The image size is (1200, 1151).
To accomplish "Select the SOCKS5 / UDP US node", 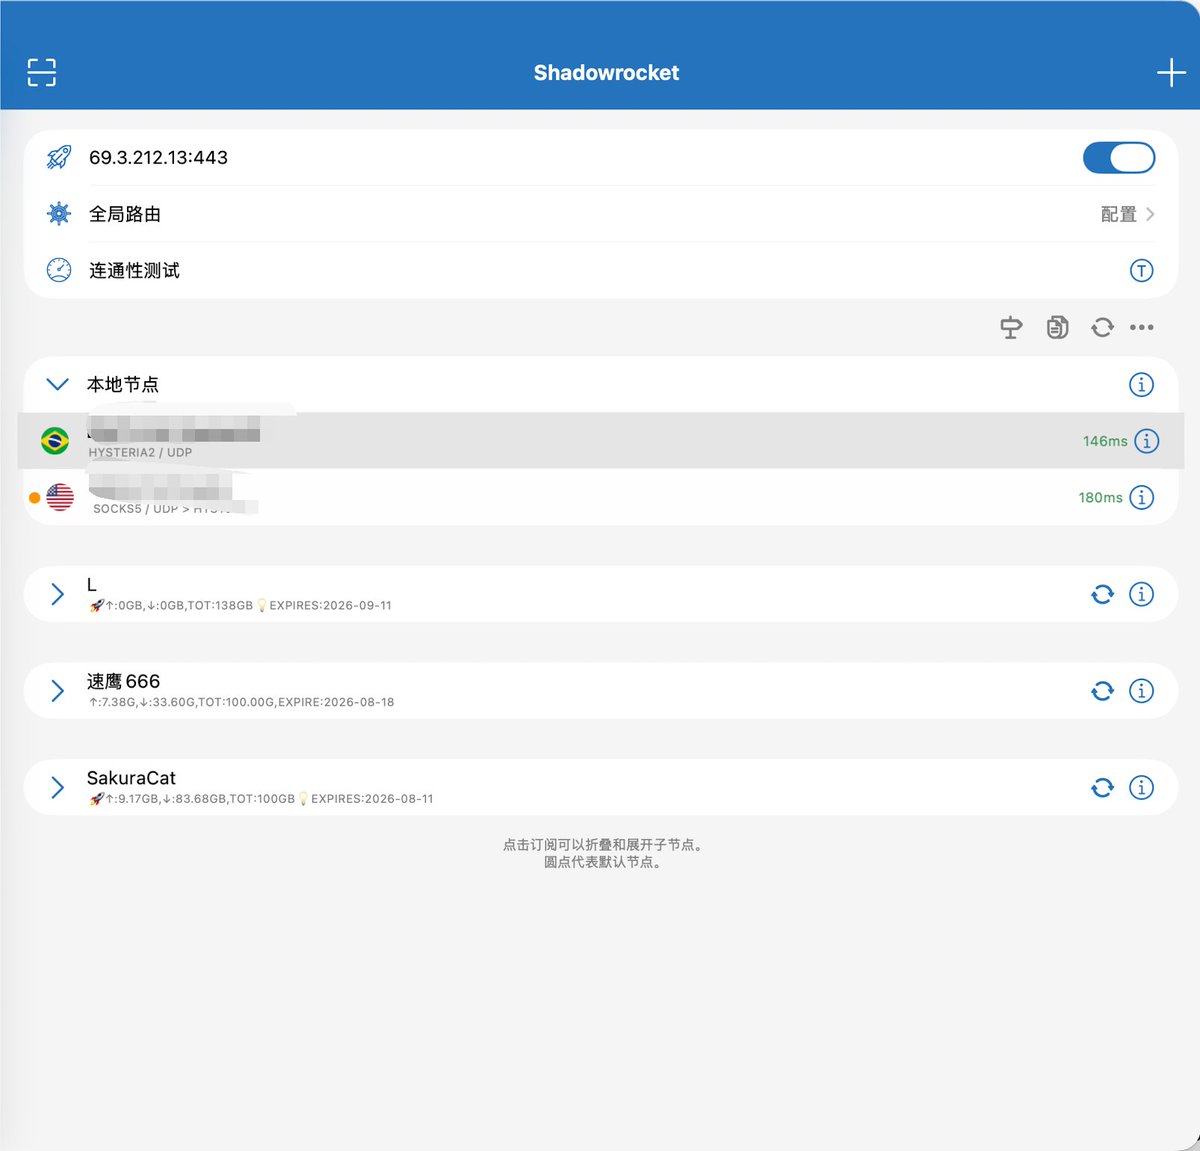I will (x=600, y=497).
